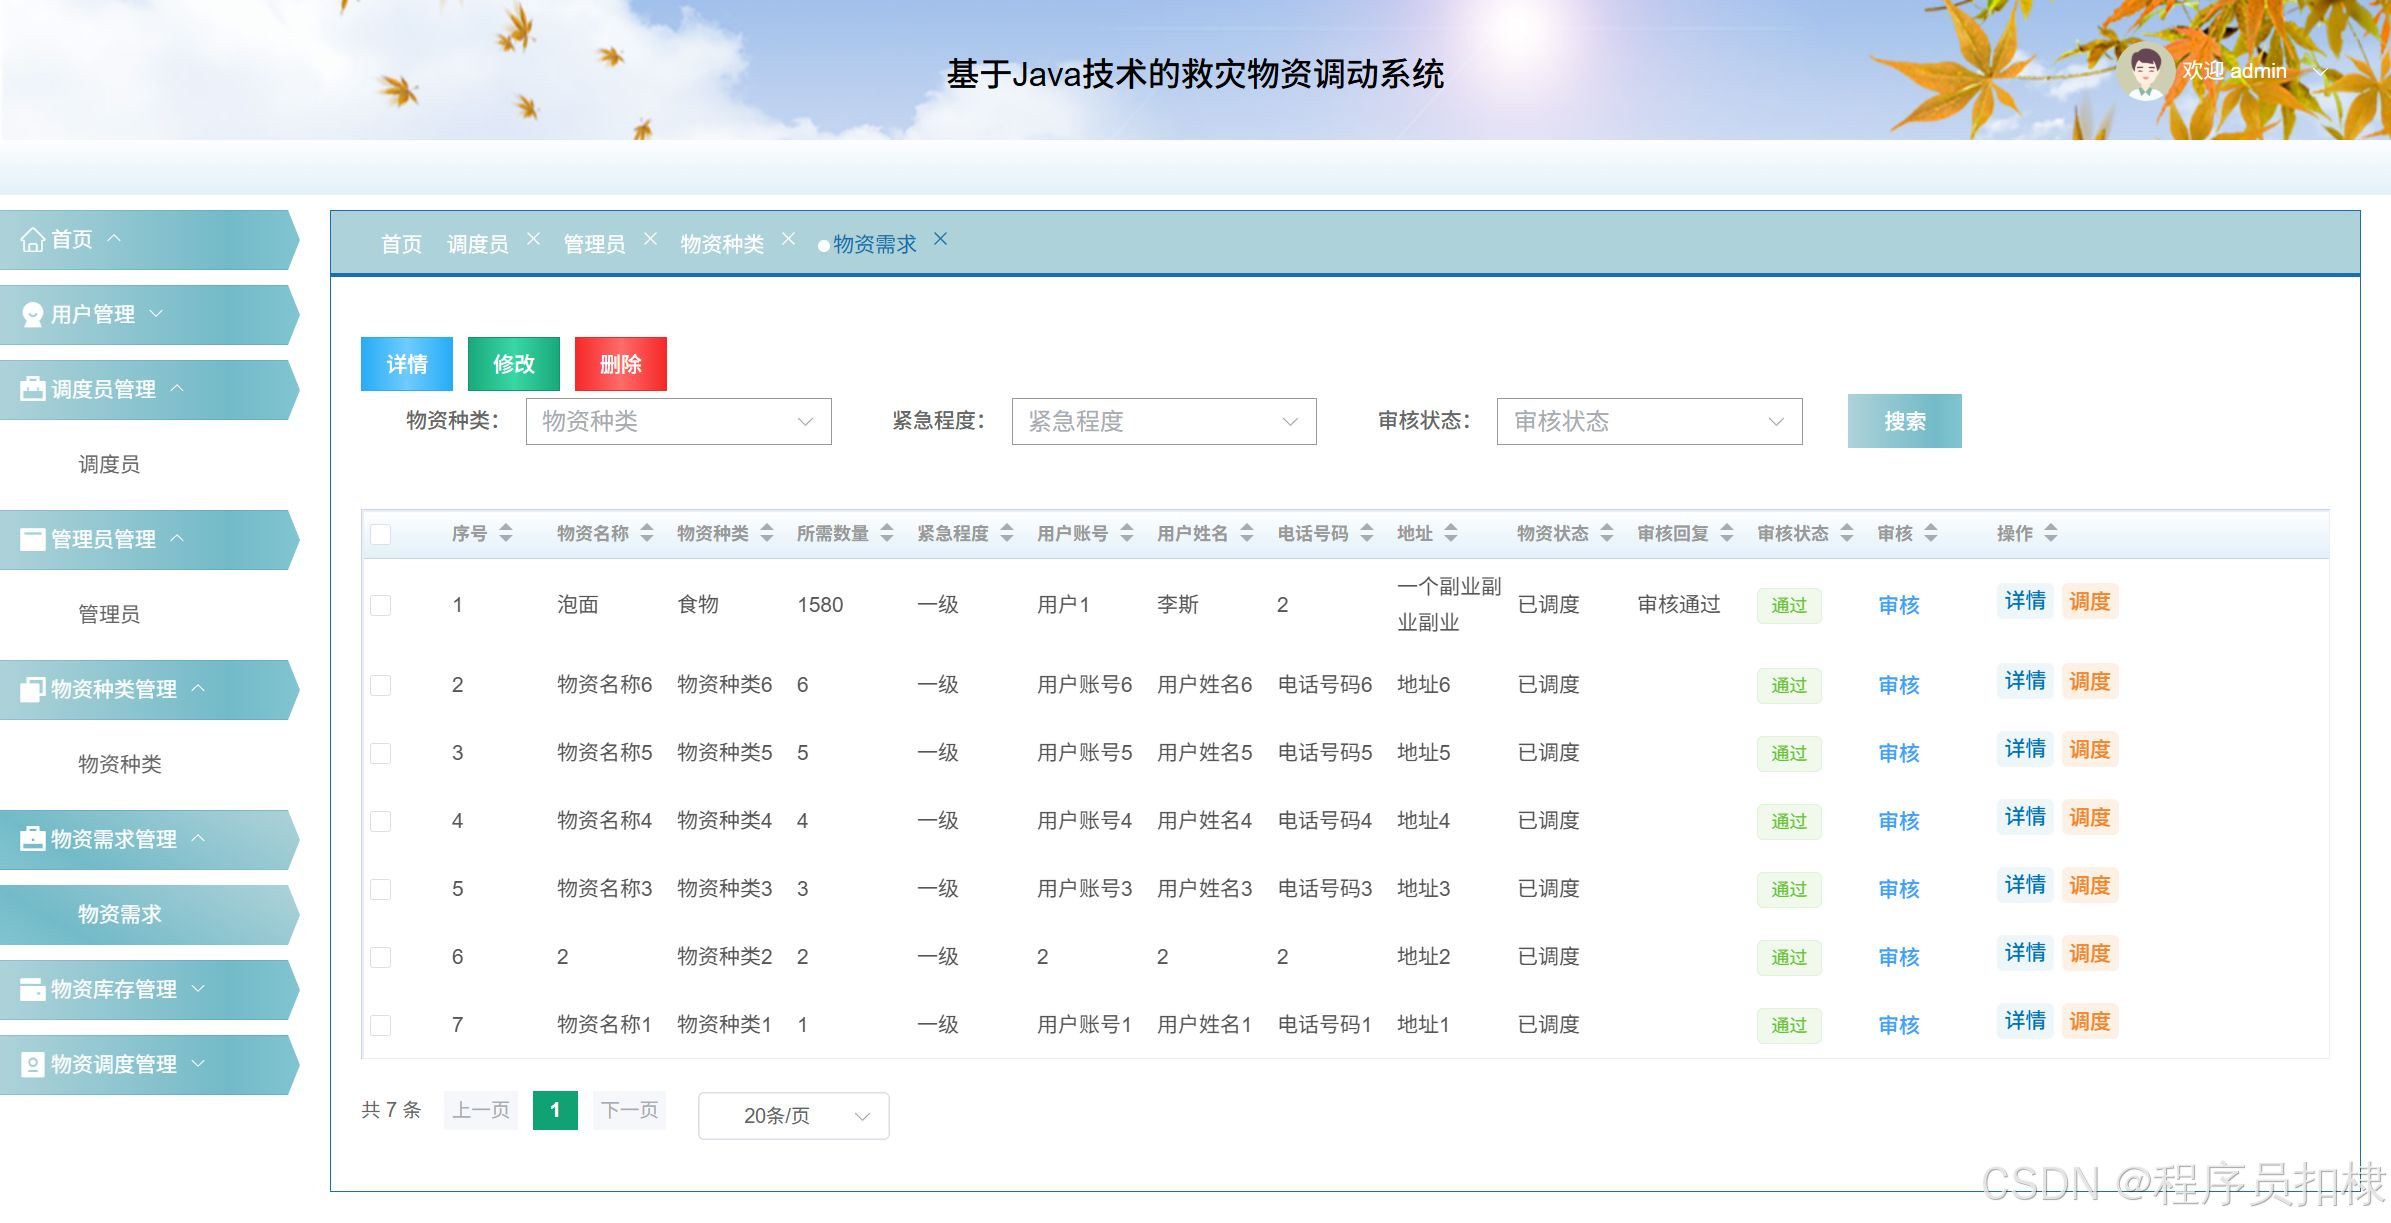Viewport: 2391px width, 1223px height.
Task: Check the row checkbox for 物资名称3
Action: [381, 889]
